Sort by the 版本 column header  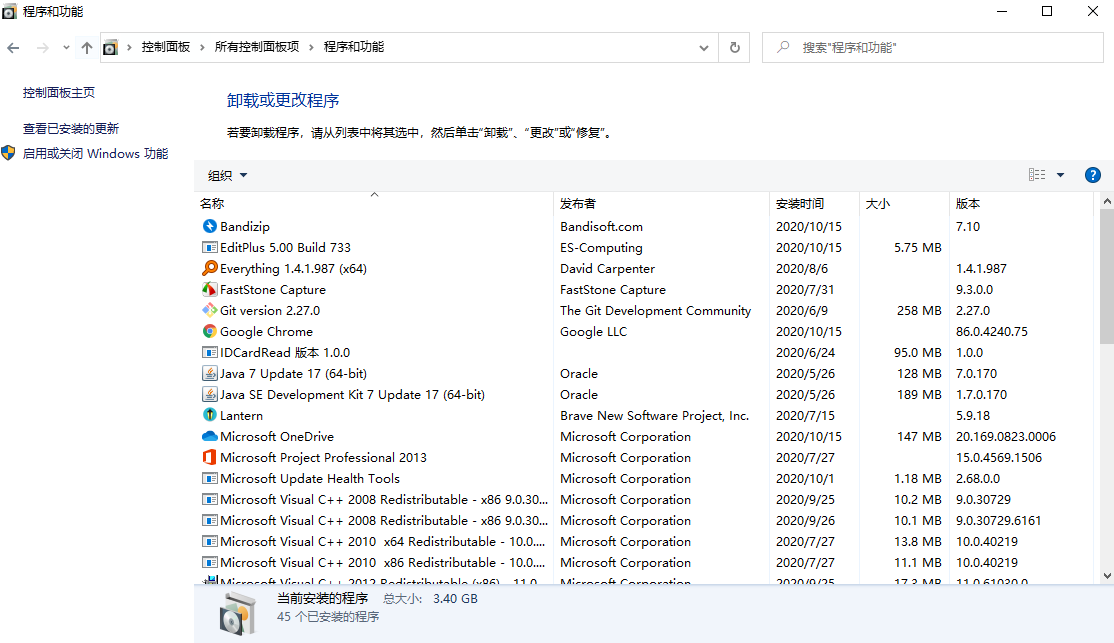(x=1021, y=203)
